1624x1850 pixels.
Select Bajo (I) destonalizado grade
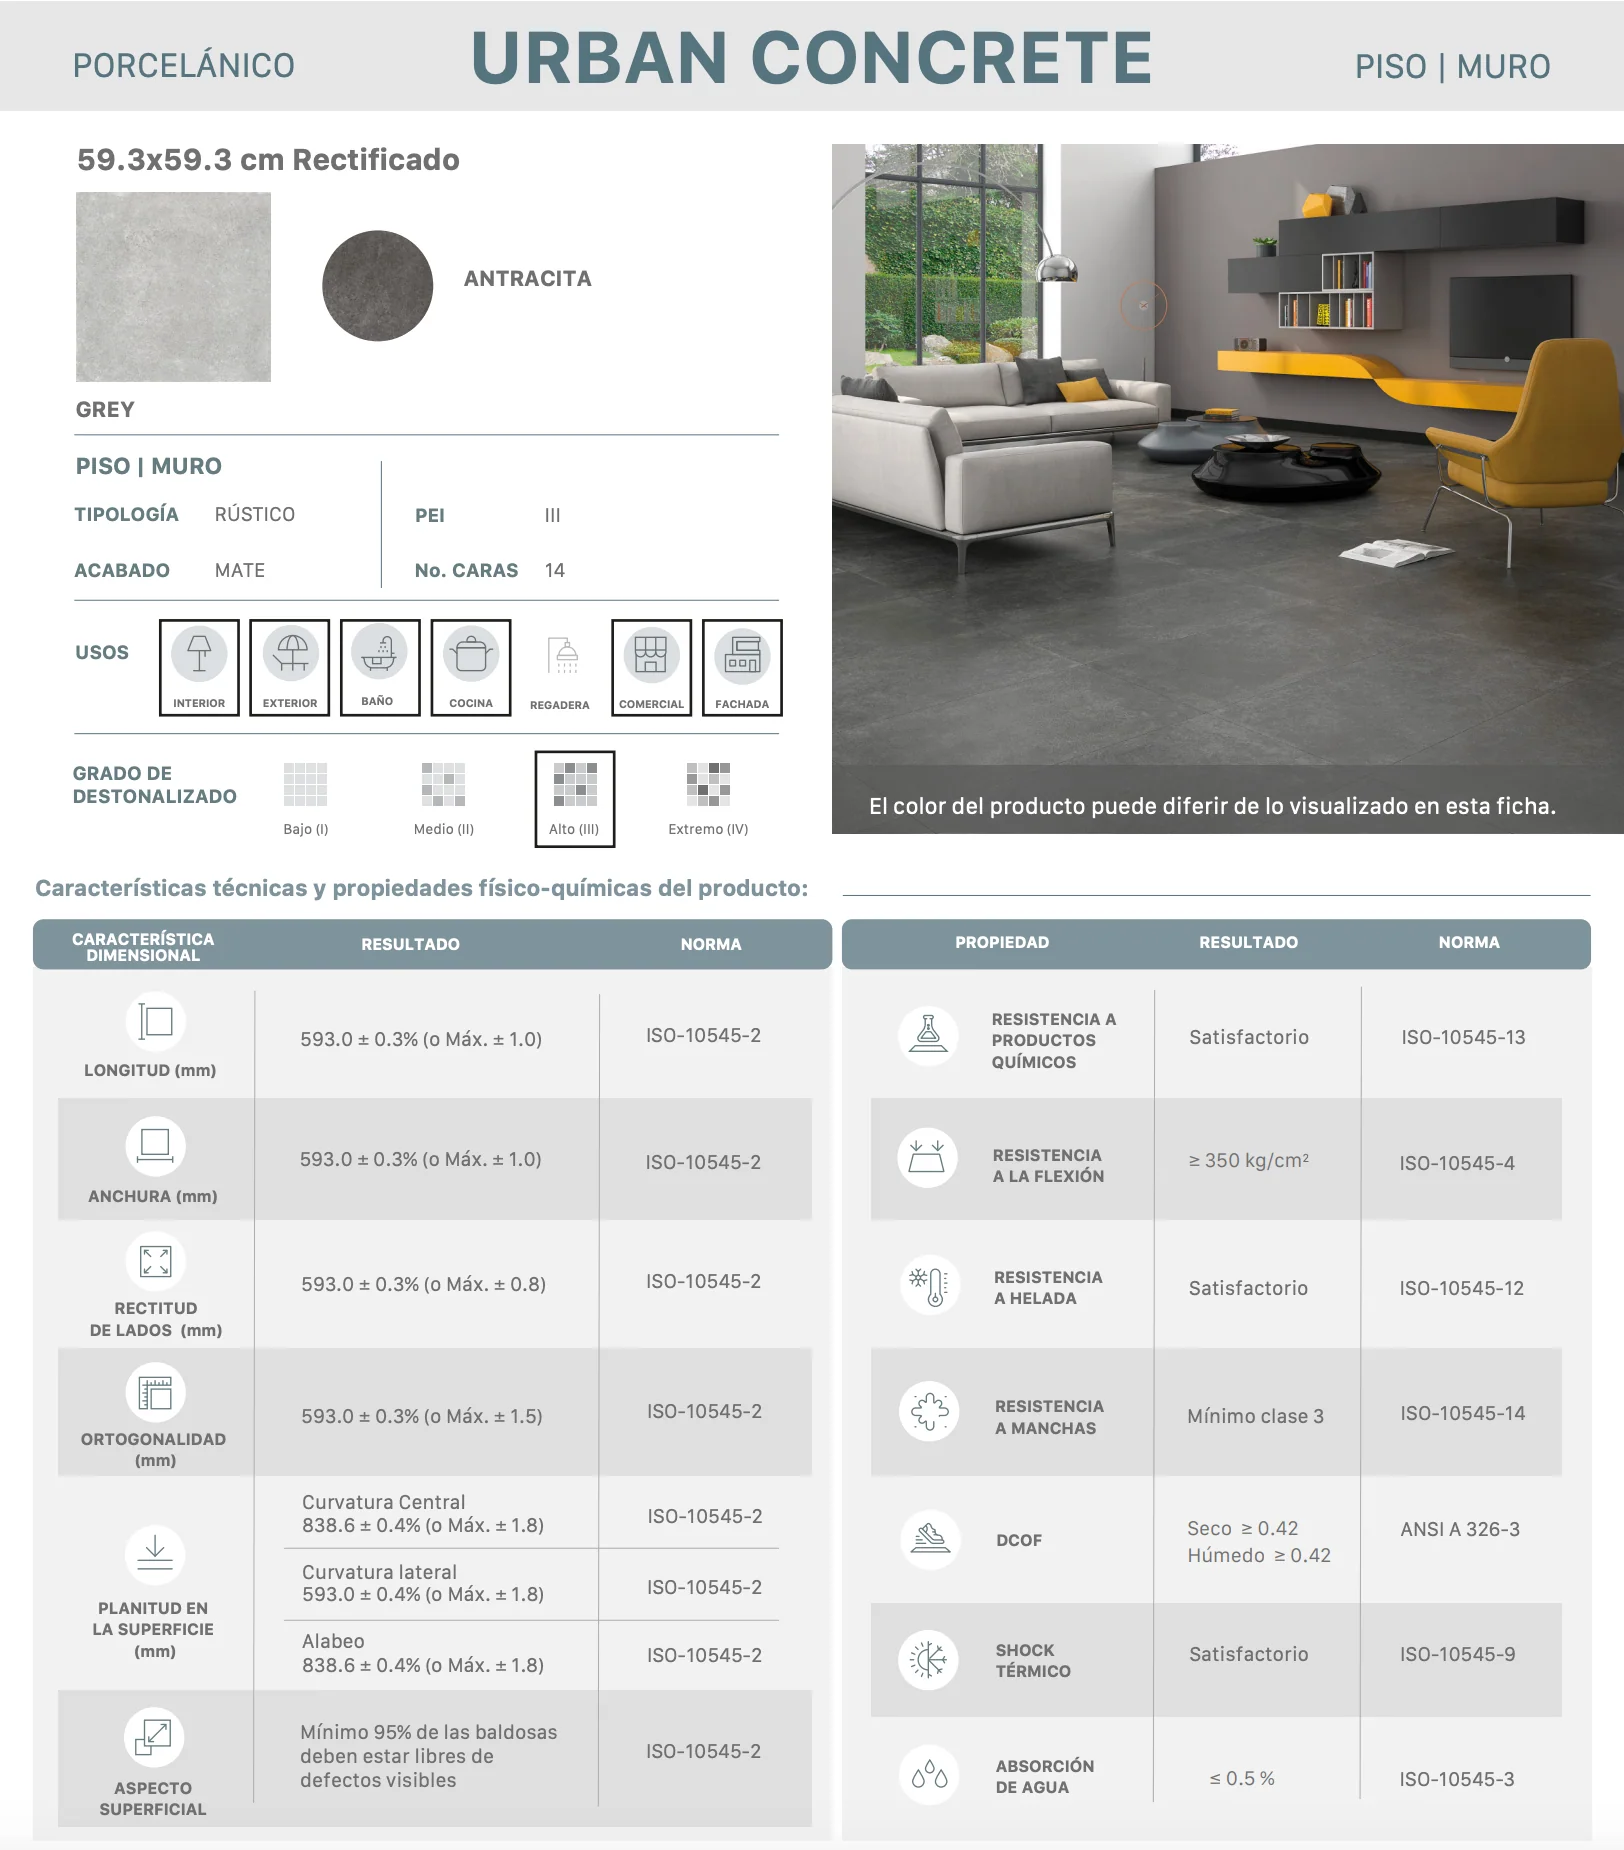[x=306, y=798]
